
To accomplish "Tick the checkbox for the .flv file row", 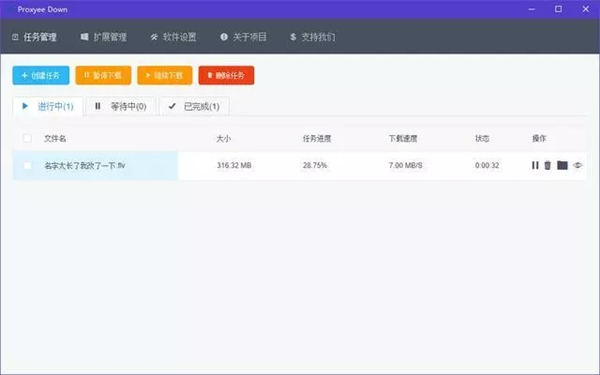I will click(27, 166).
